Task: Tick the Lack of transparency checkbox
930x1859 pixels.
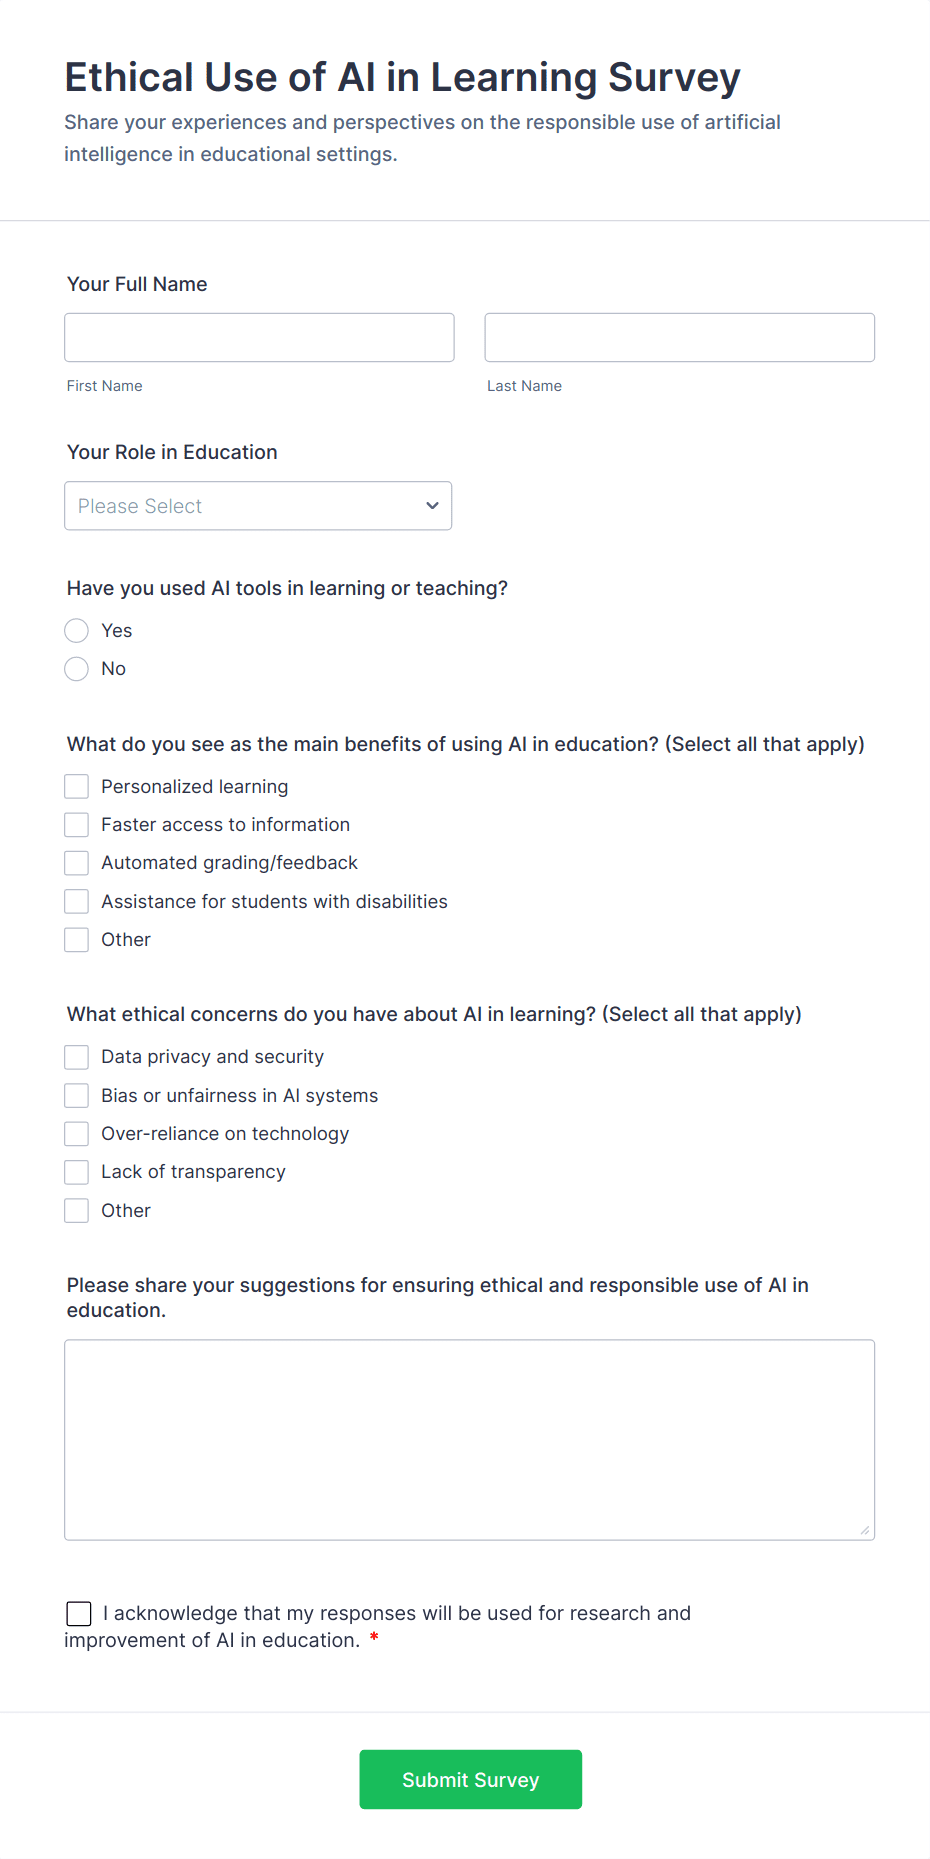Action: pos(77,1172)
